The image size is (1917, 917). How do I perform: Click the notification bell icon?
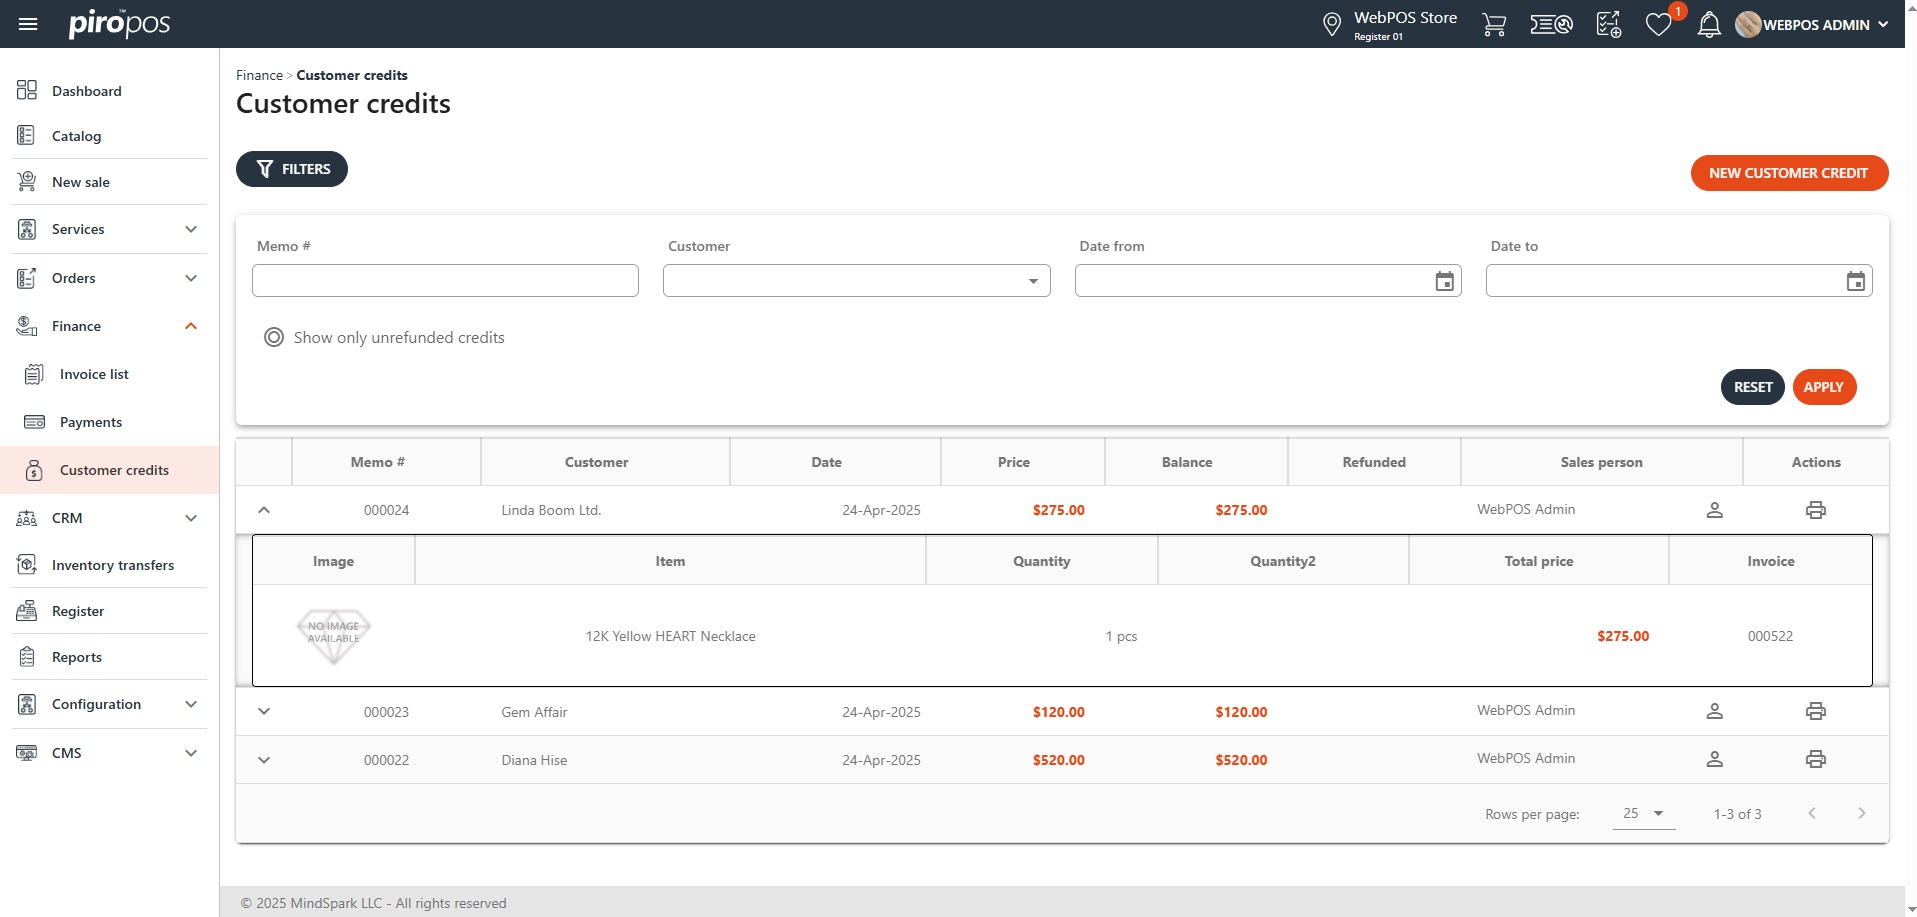pos(1709,25)
